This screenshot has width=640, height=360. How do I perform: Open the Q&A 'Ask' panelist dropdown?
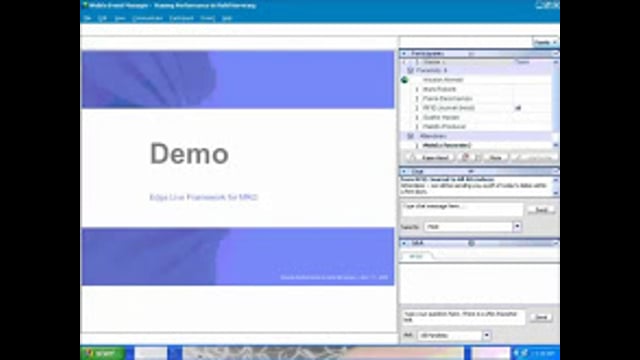pos(487,336)
